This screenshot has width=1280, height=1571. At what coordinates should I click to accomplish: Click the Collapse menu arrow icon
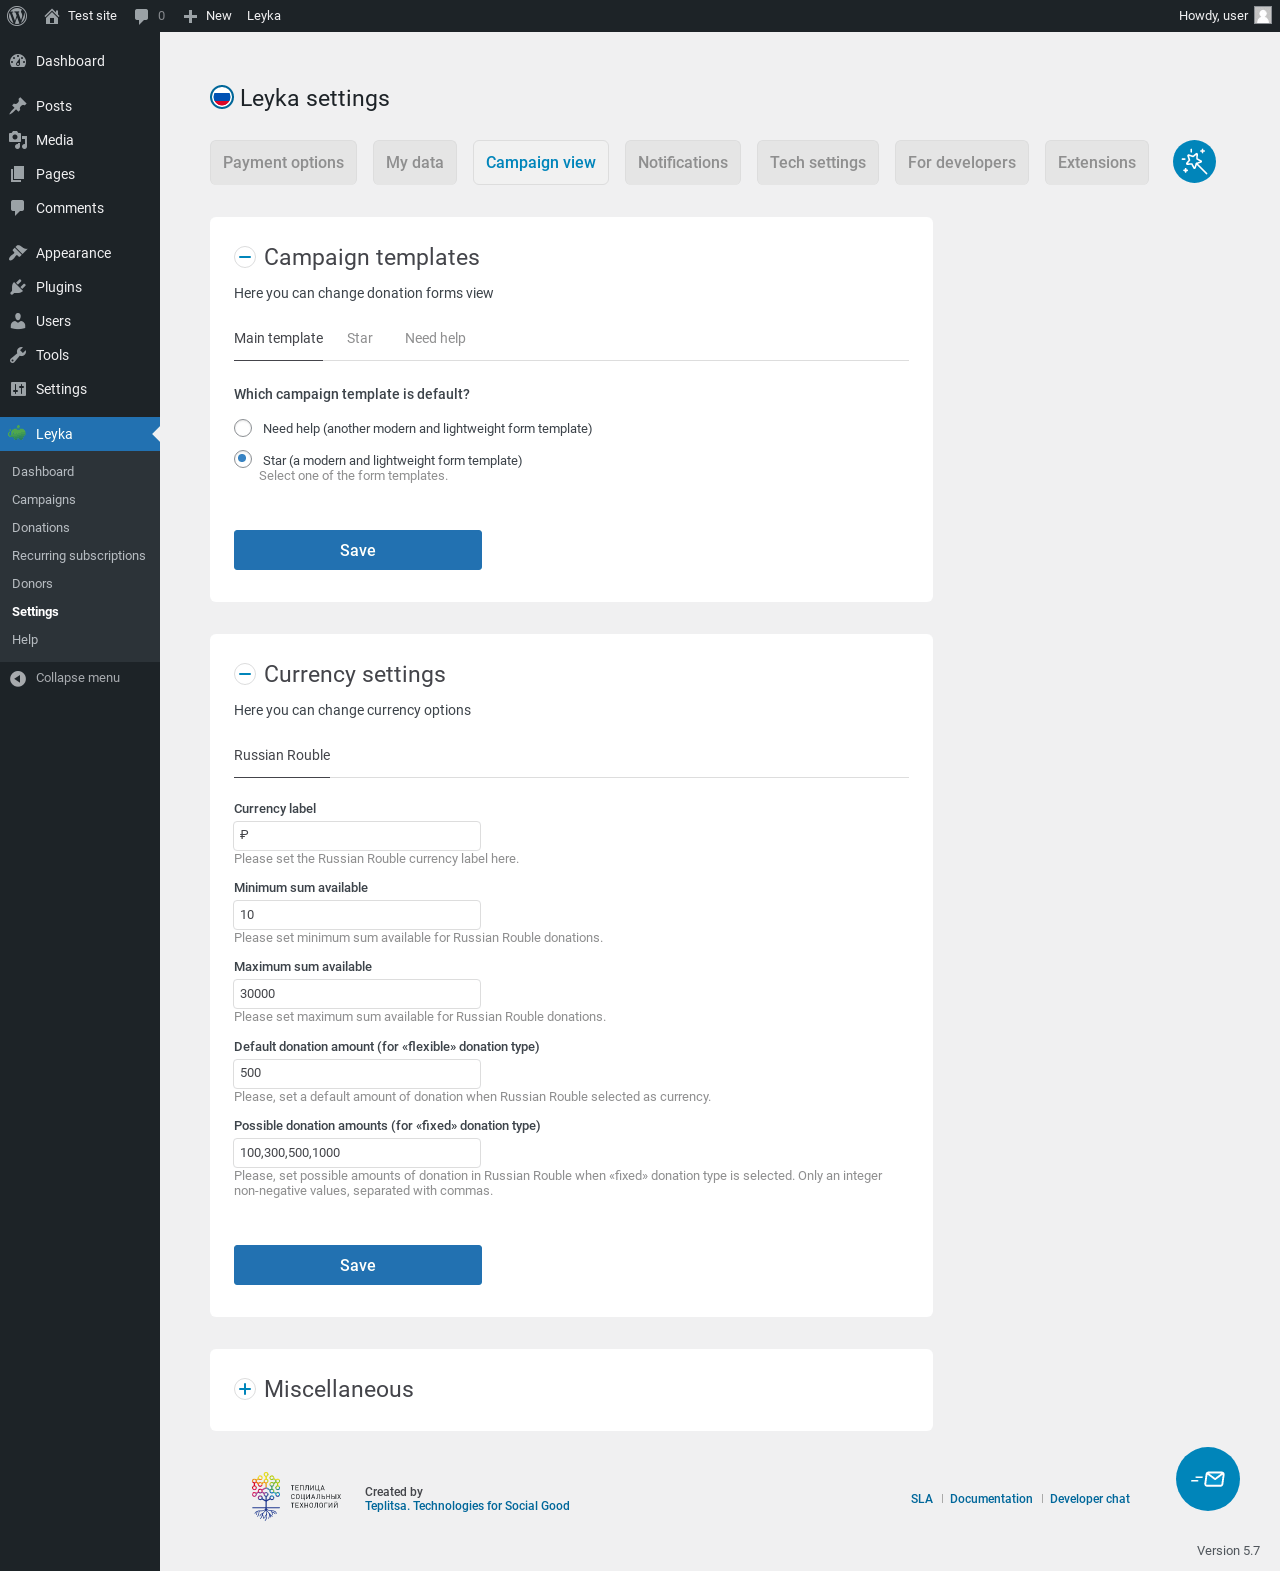tap(18, 678)
